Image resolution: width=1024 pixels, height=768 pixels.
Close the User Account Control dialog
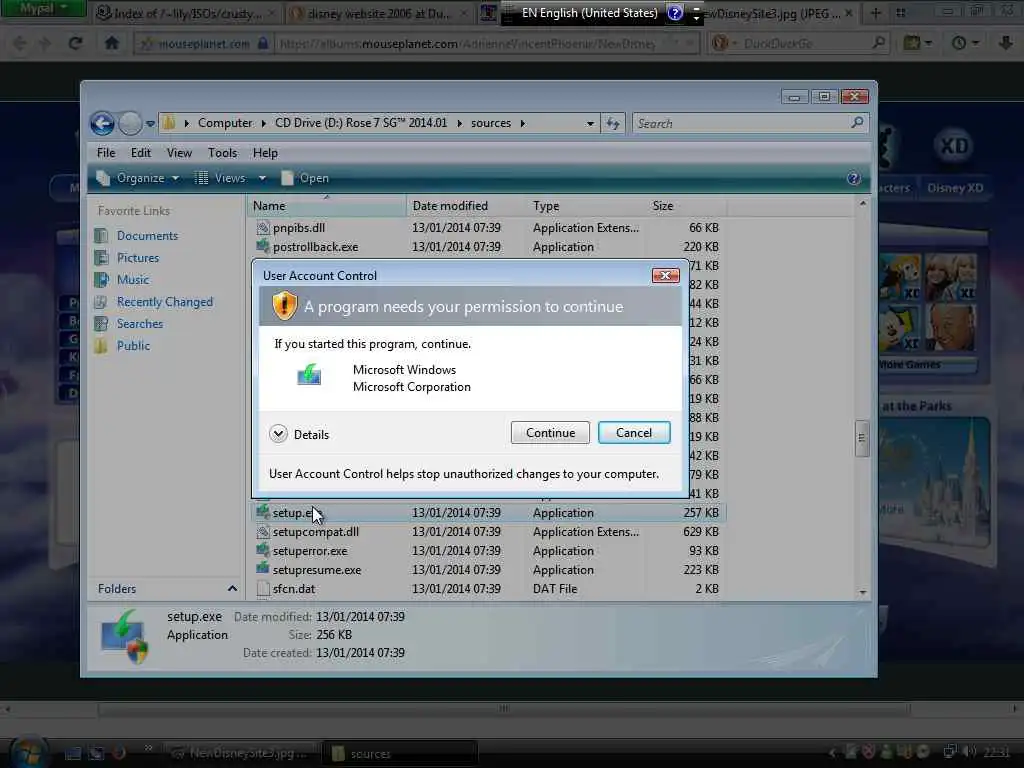pos(665,276)
